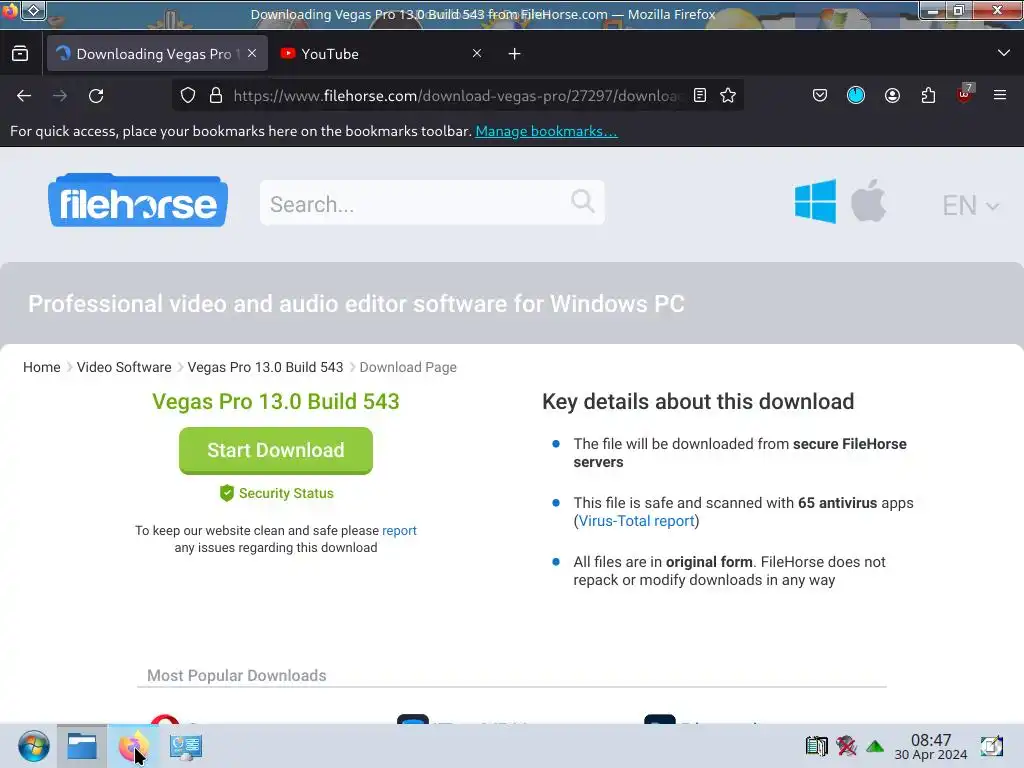
Task: Go back to the previous page
Action: coord(24,96)
